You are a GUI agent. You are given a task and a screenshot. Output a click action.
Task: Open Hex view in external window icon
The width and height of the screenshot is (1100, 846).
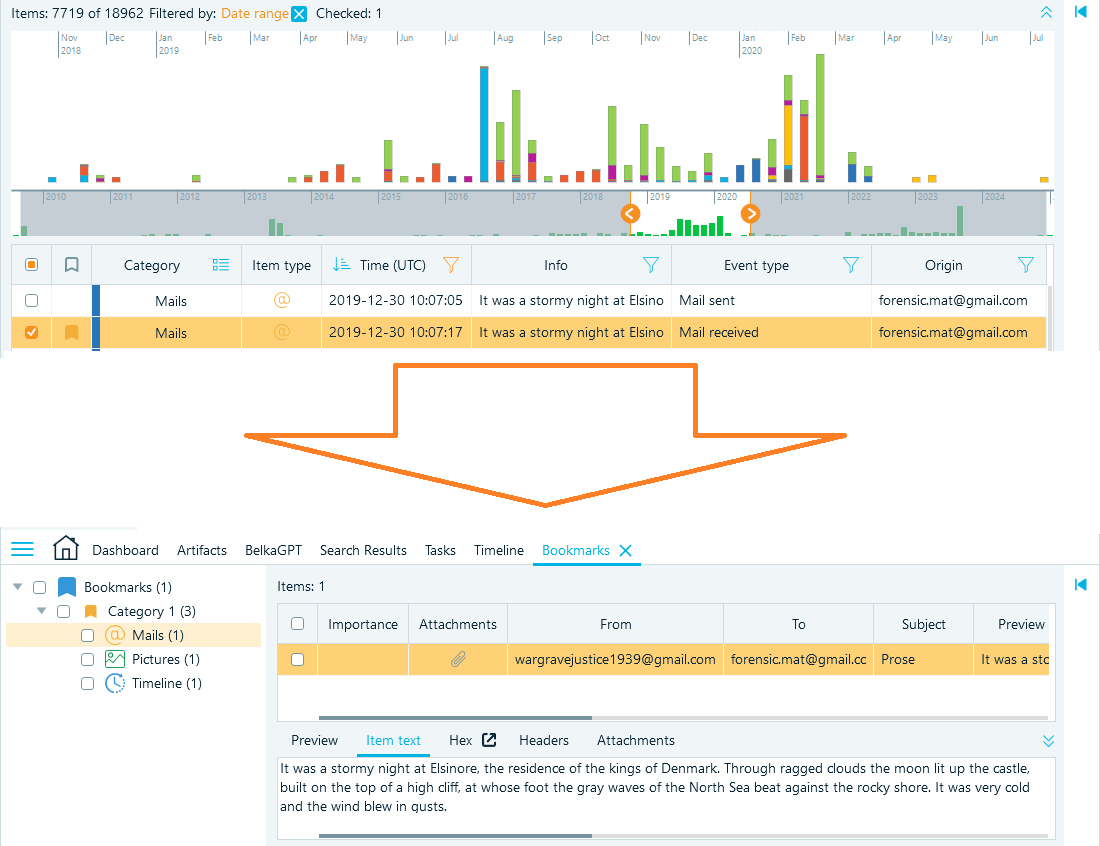(489, 740)
